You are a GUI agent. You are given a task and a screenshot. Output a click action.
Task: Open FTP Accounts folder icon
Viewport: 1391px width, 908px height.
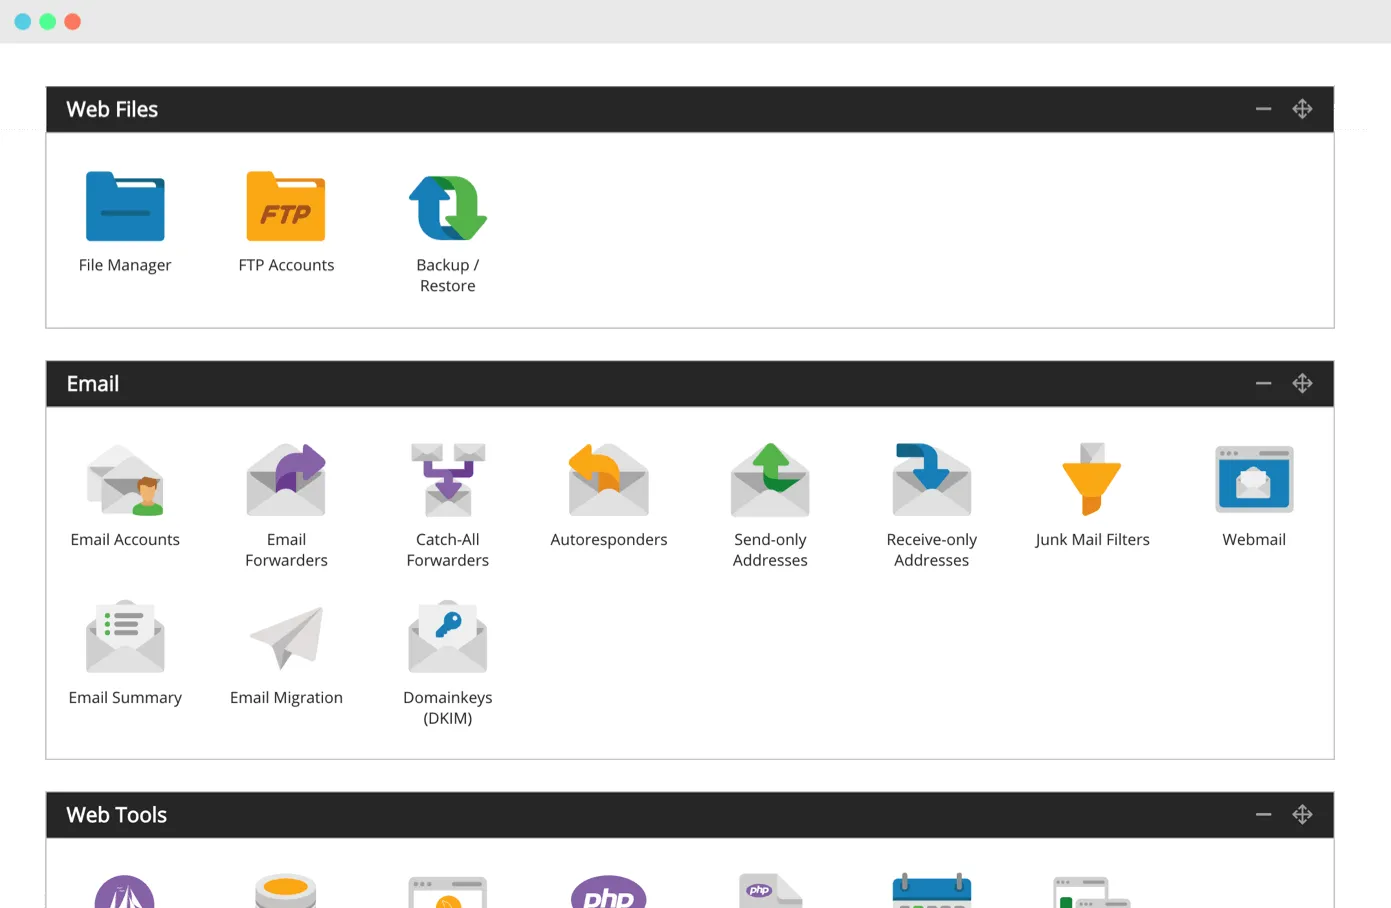(x=286, y=206)
